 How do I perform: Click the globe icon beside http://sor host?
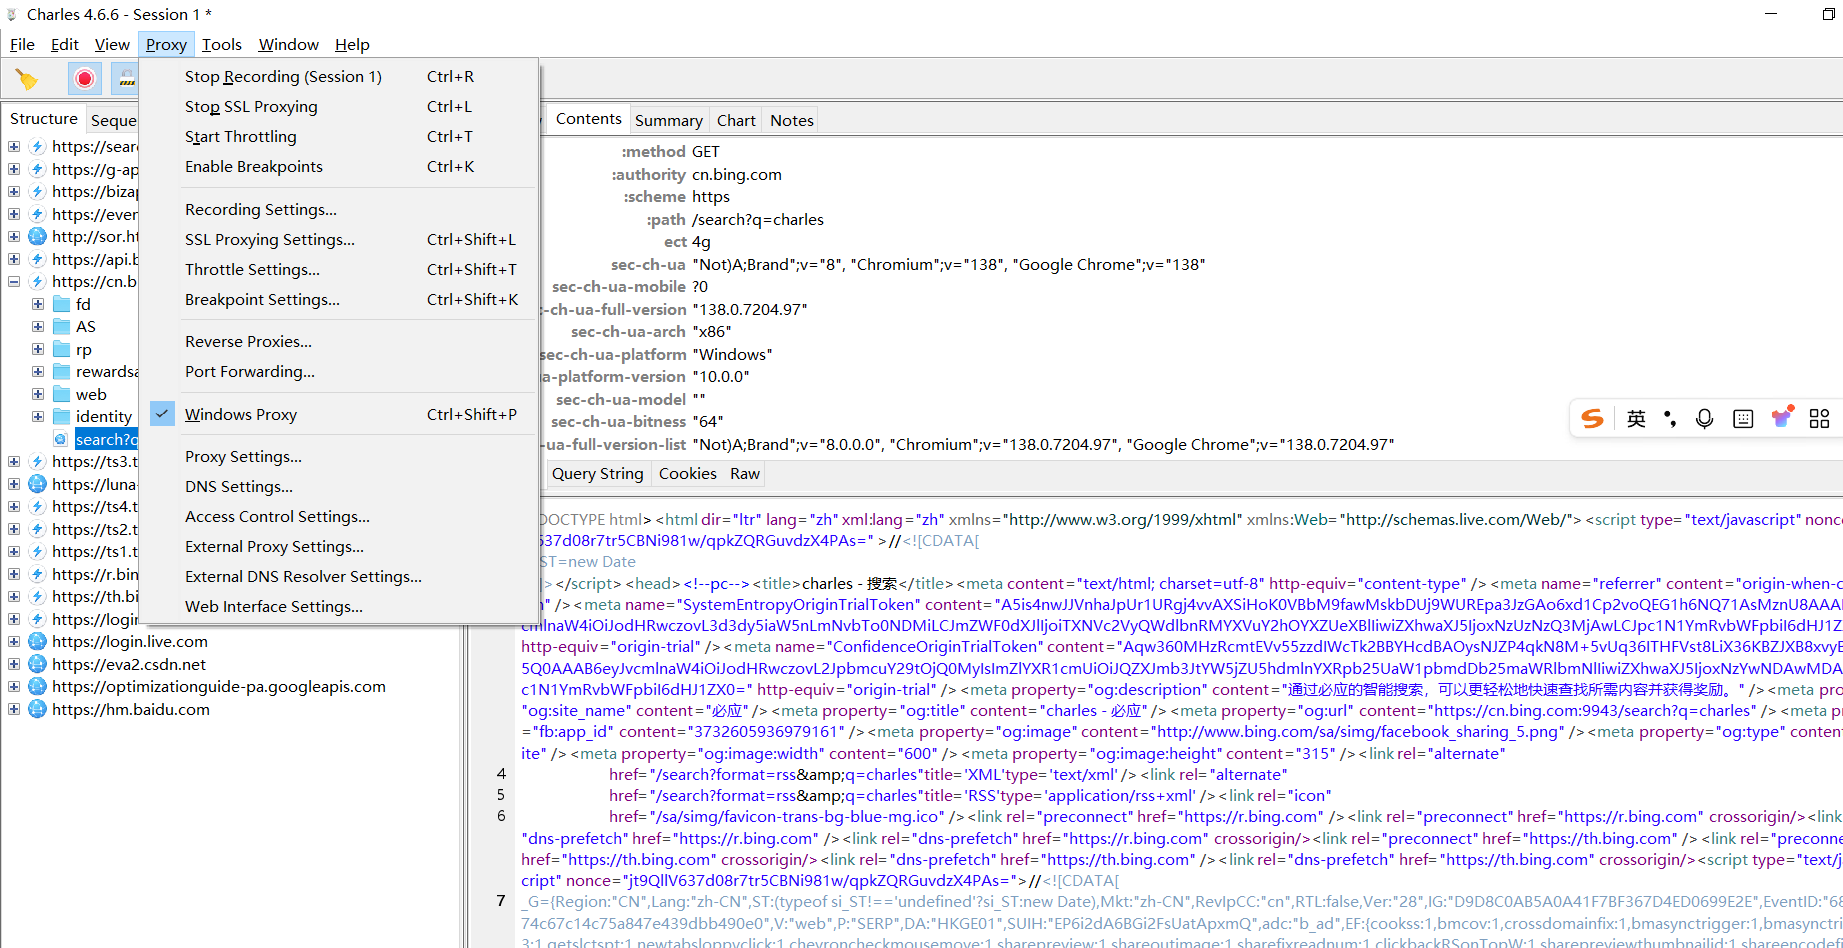pyautogui.click(x=38, y=237)
